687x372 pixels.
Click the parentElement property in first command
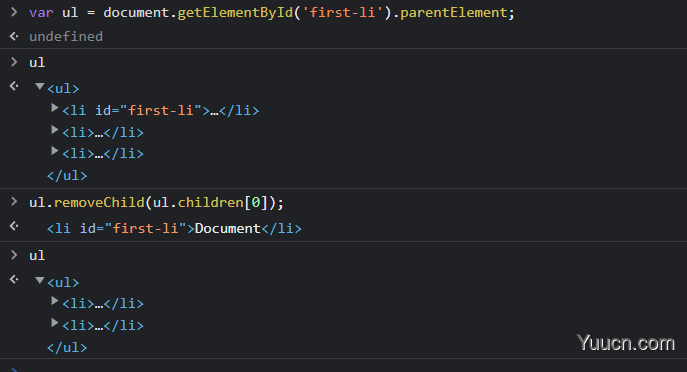(453, 13)
